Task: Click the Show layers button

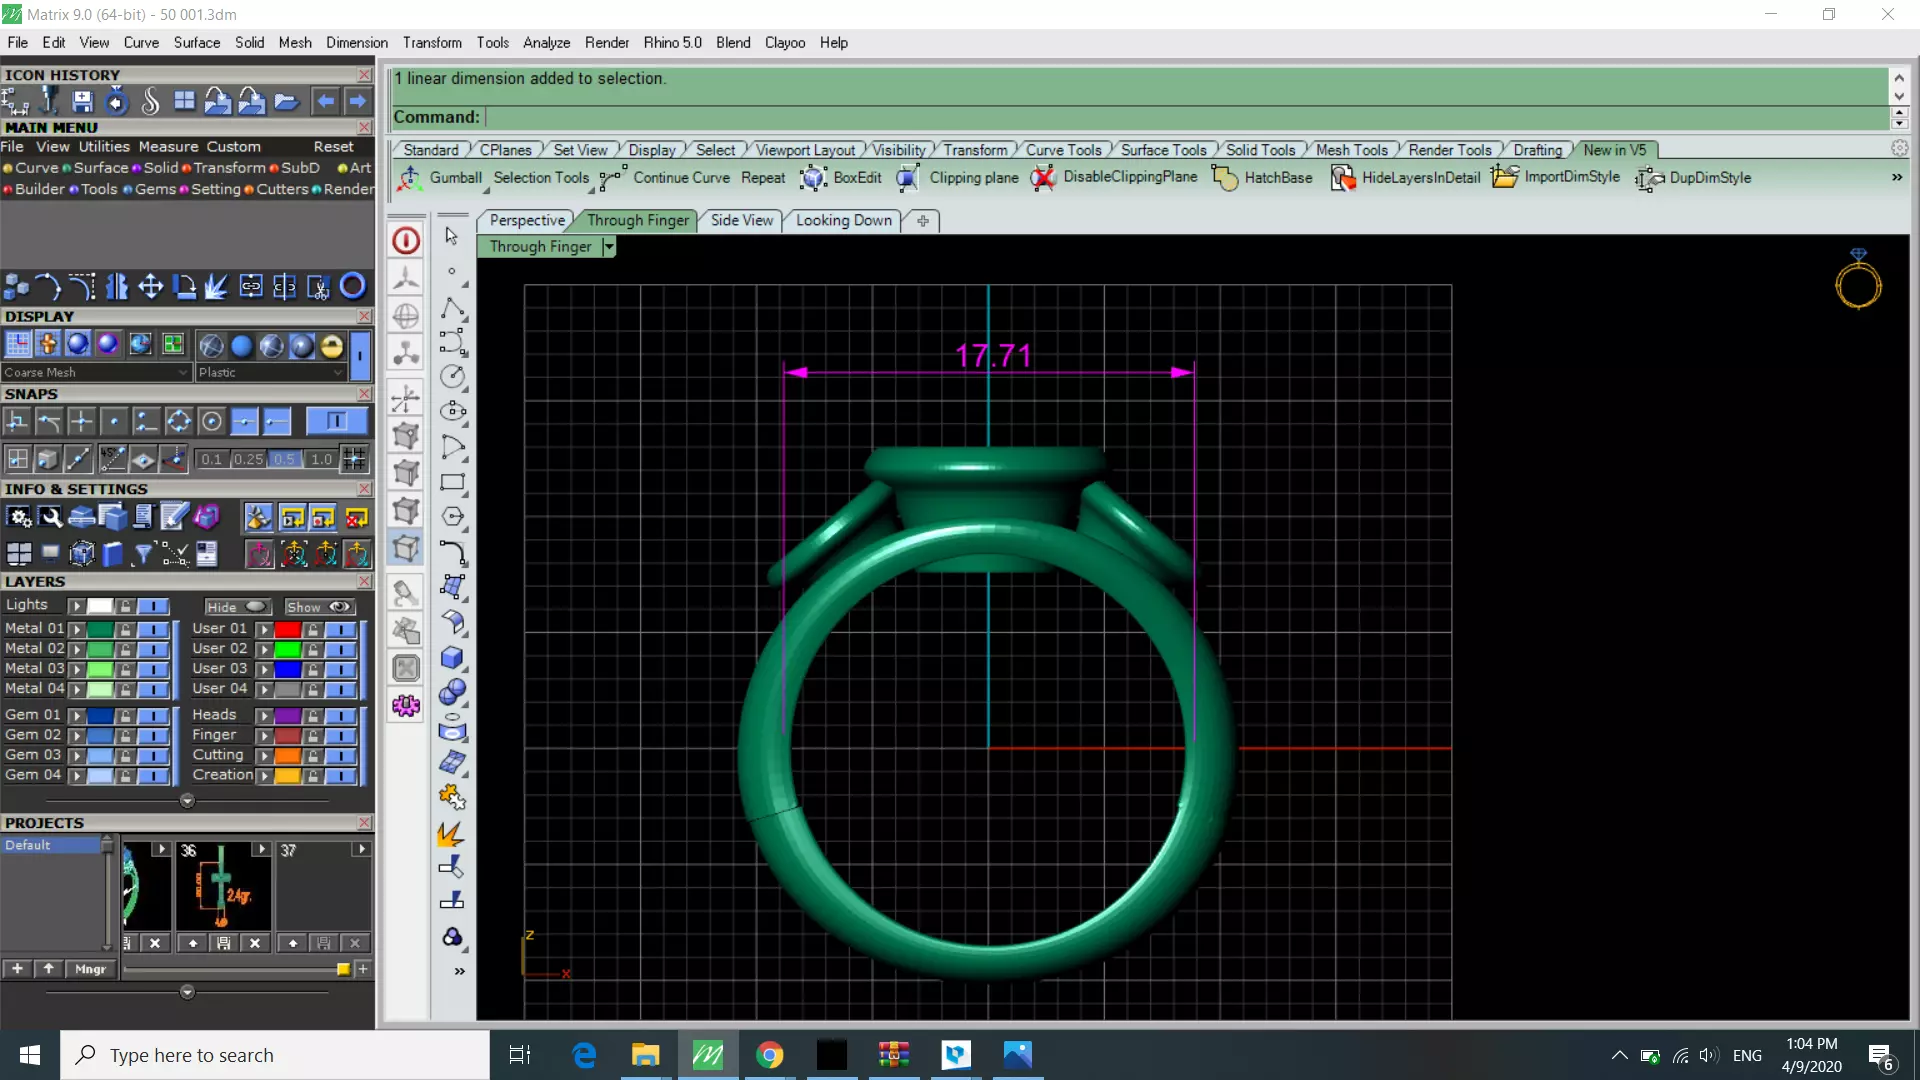Action: point(319,607)
